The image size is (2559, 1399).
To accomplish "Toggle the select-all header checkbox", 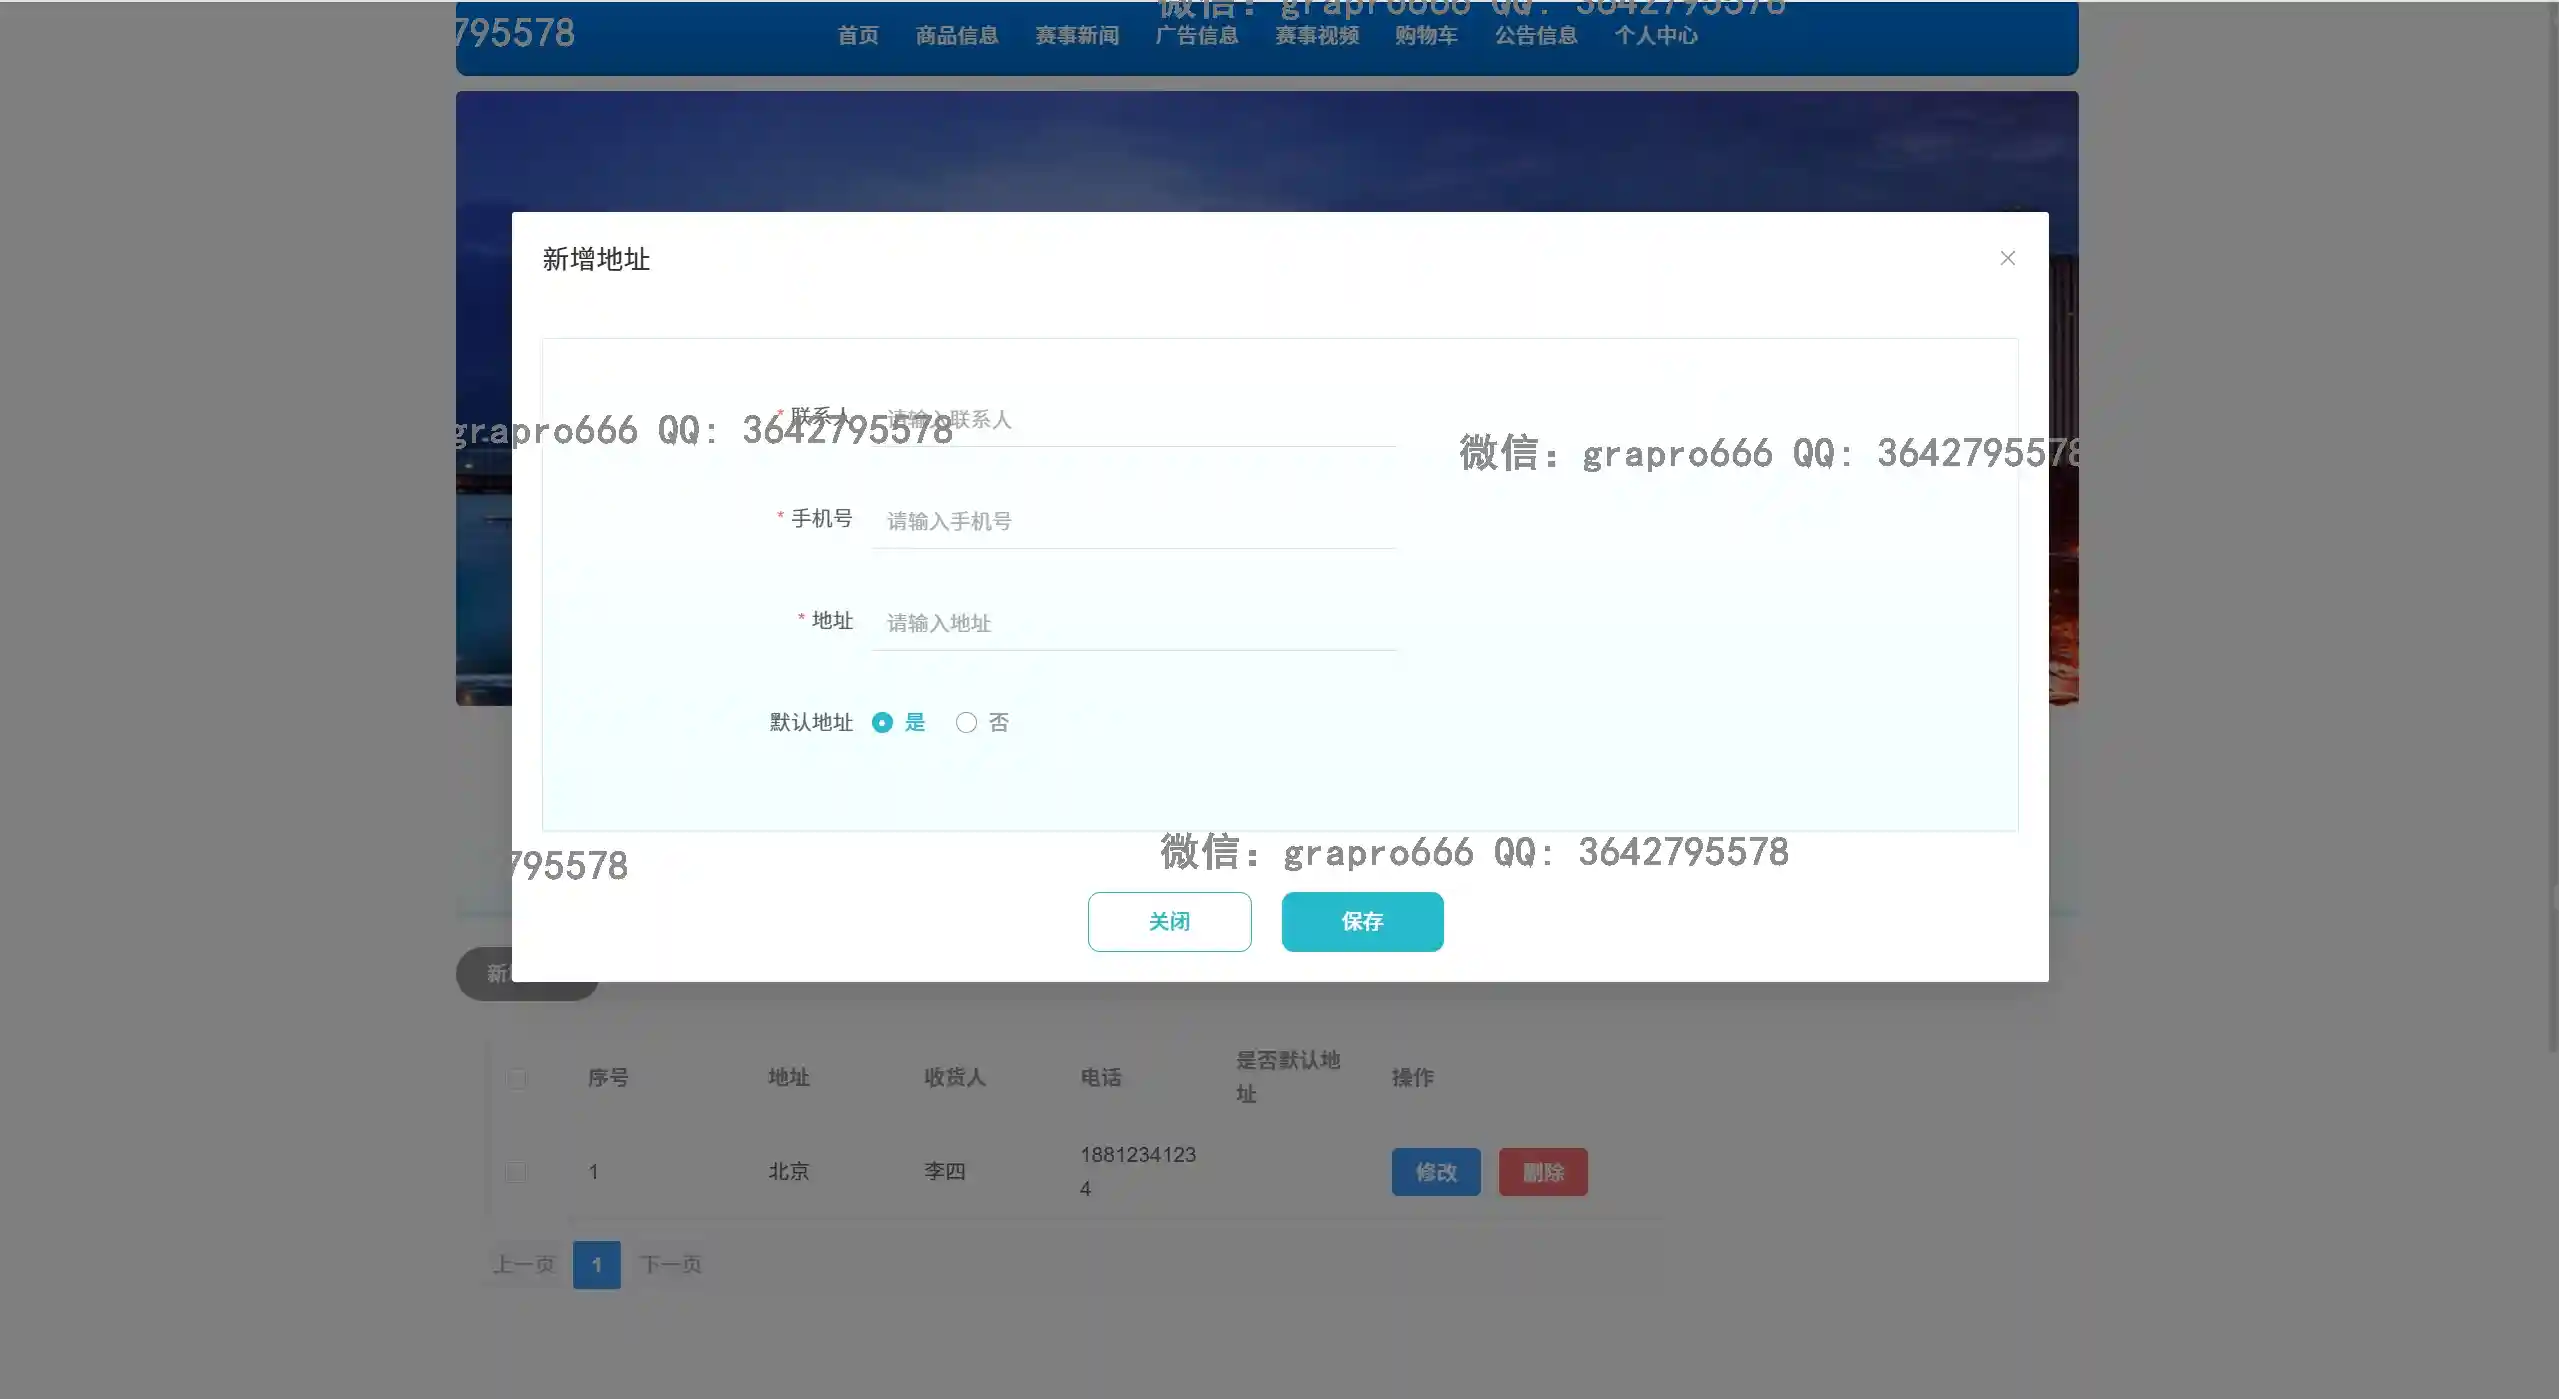I will tap(516, 1078).
